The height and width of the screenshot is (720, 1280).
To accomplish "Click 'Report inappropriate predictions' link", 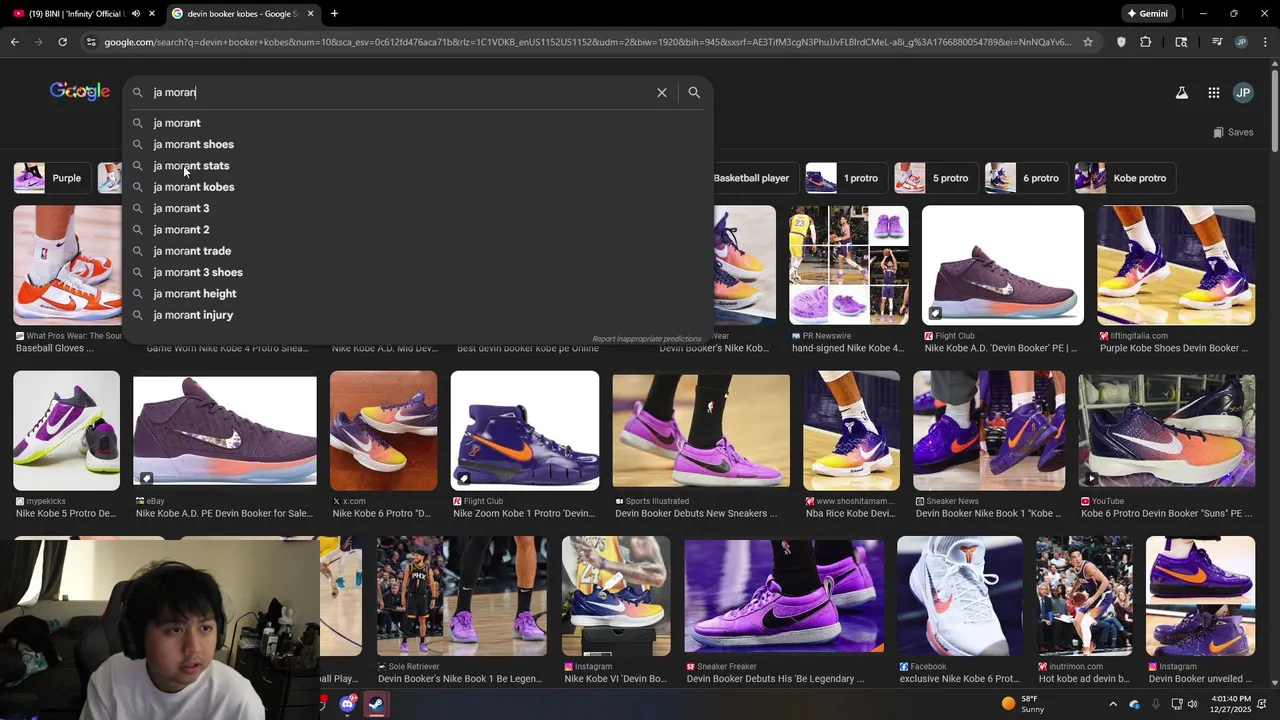I will (x=647, y=339).
